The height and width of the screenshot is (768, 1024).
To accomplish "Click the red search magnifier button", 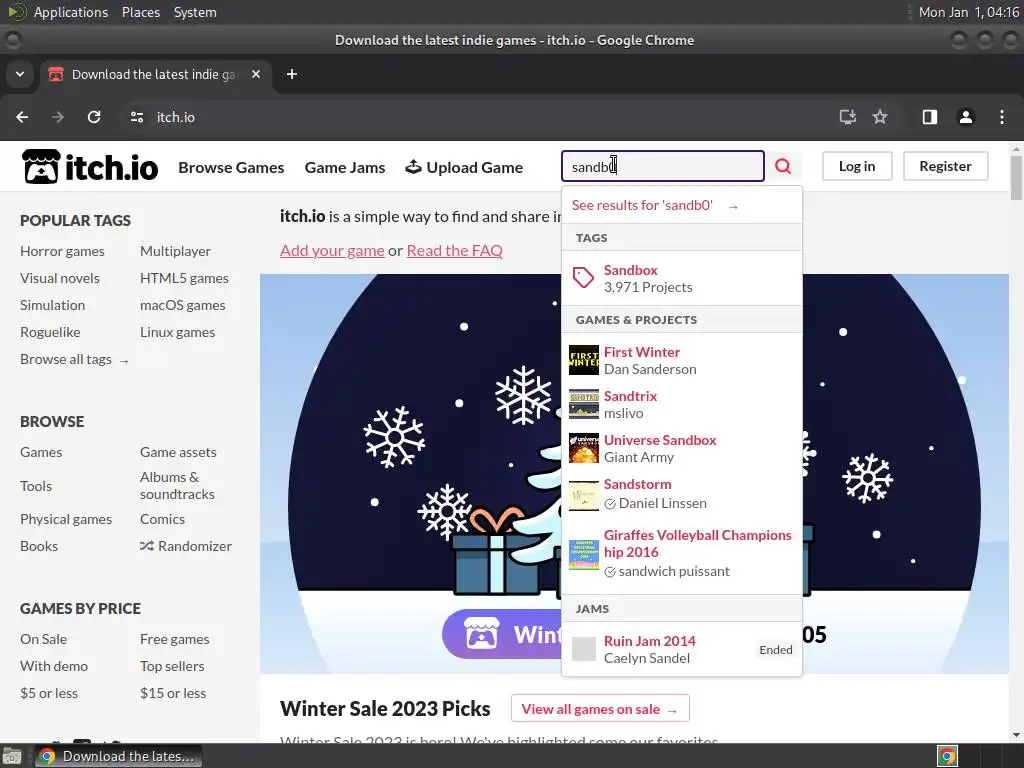I will tap(783, 167).
